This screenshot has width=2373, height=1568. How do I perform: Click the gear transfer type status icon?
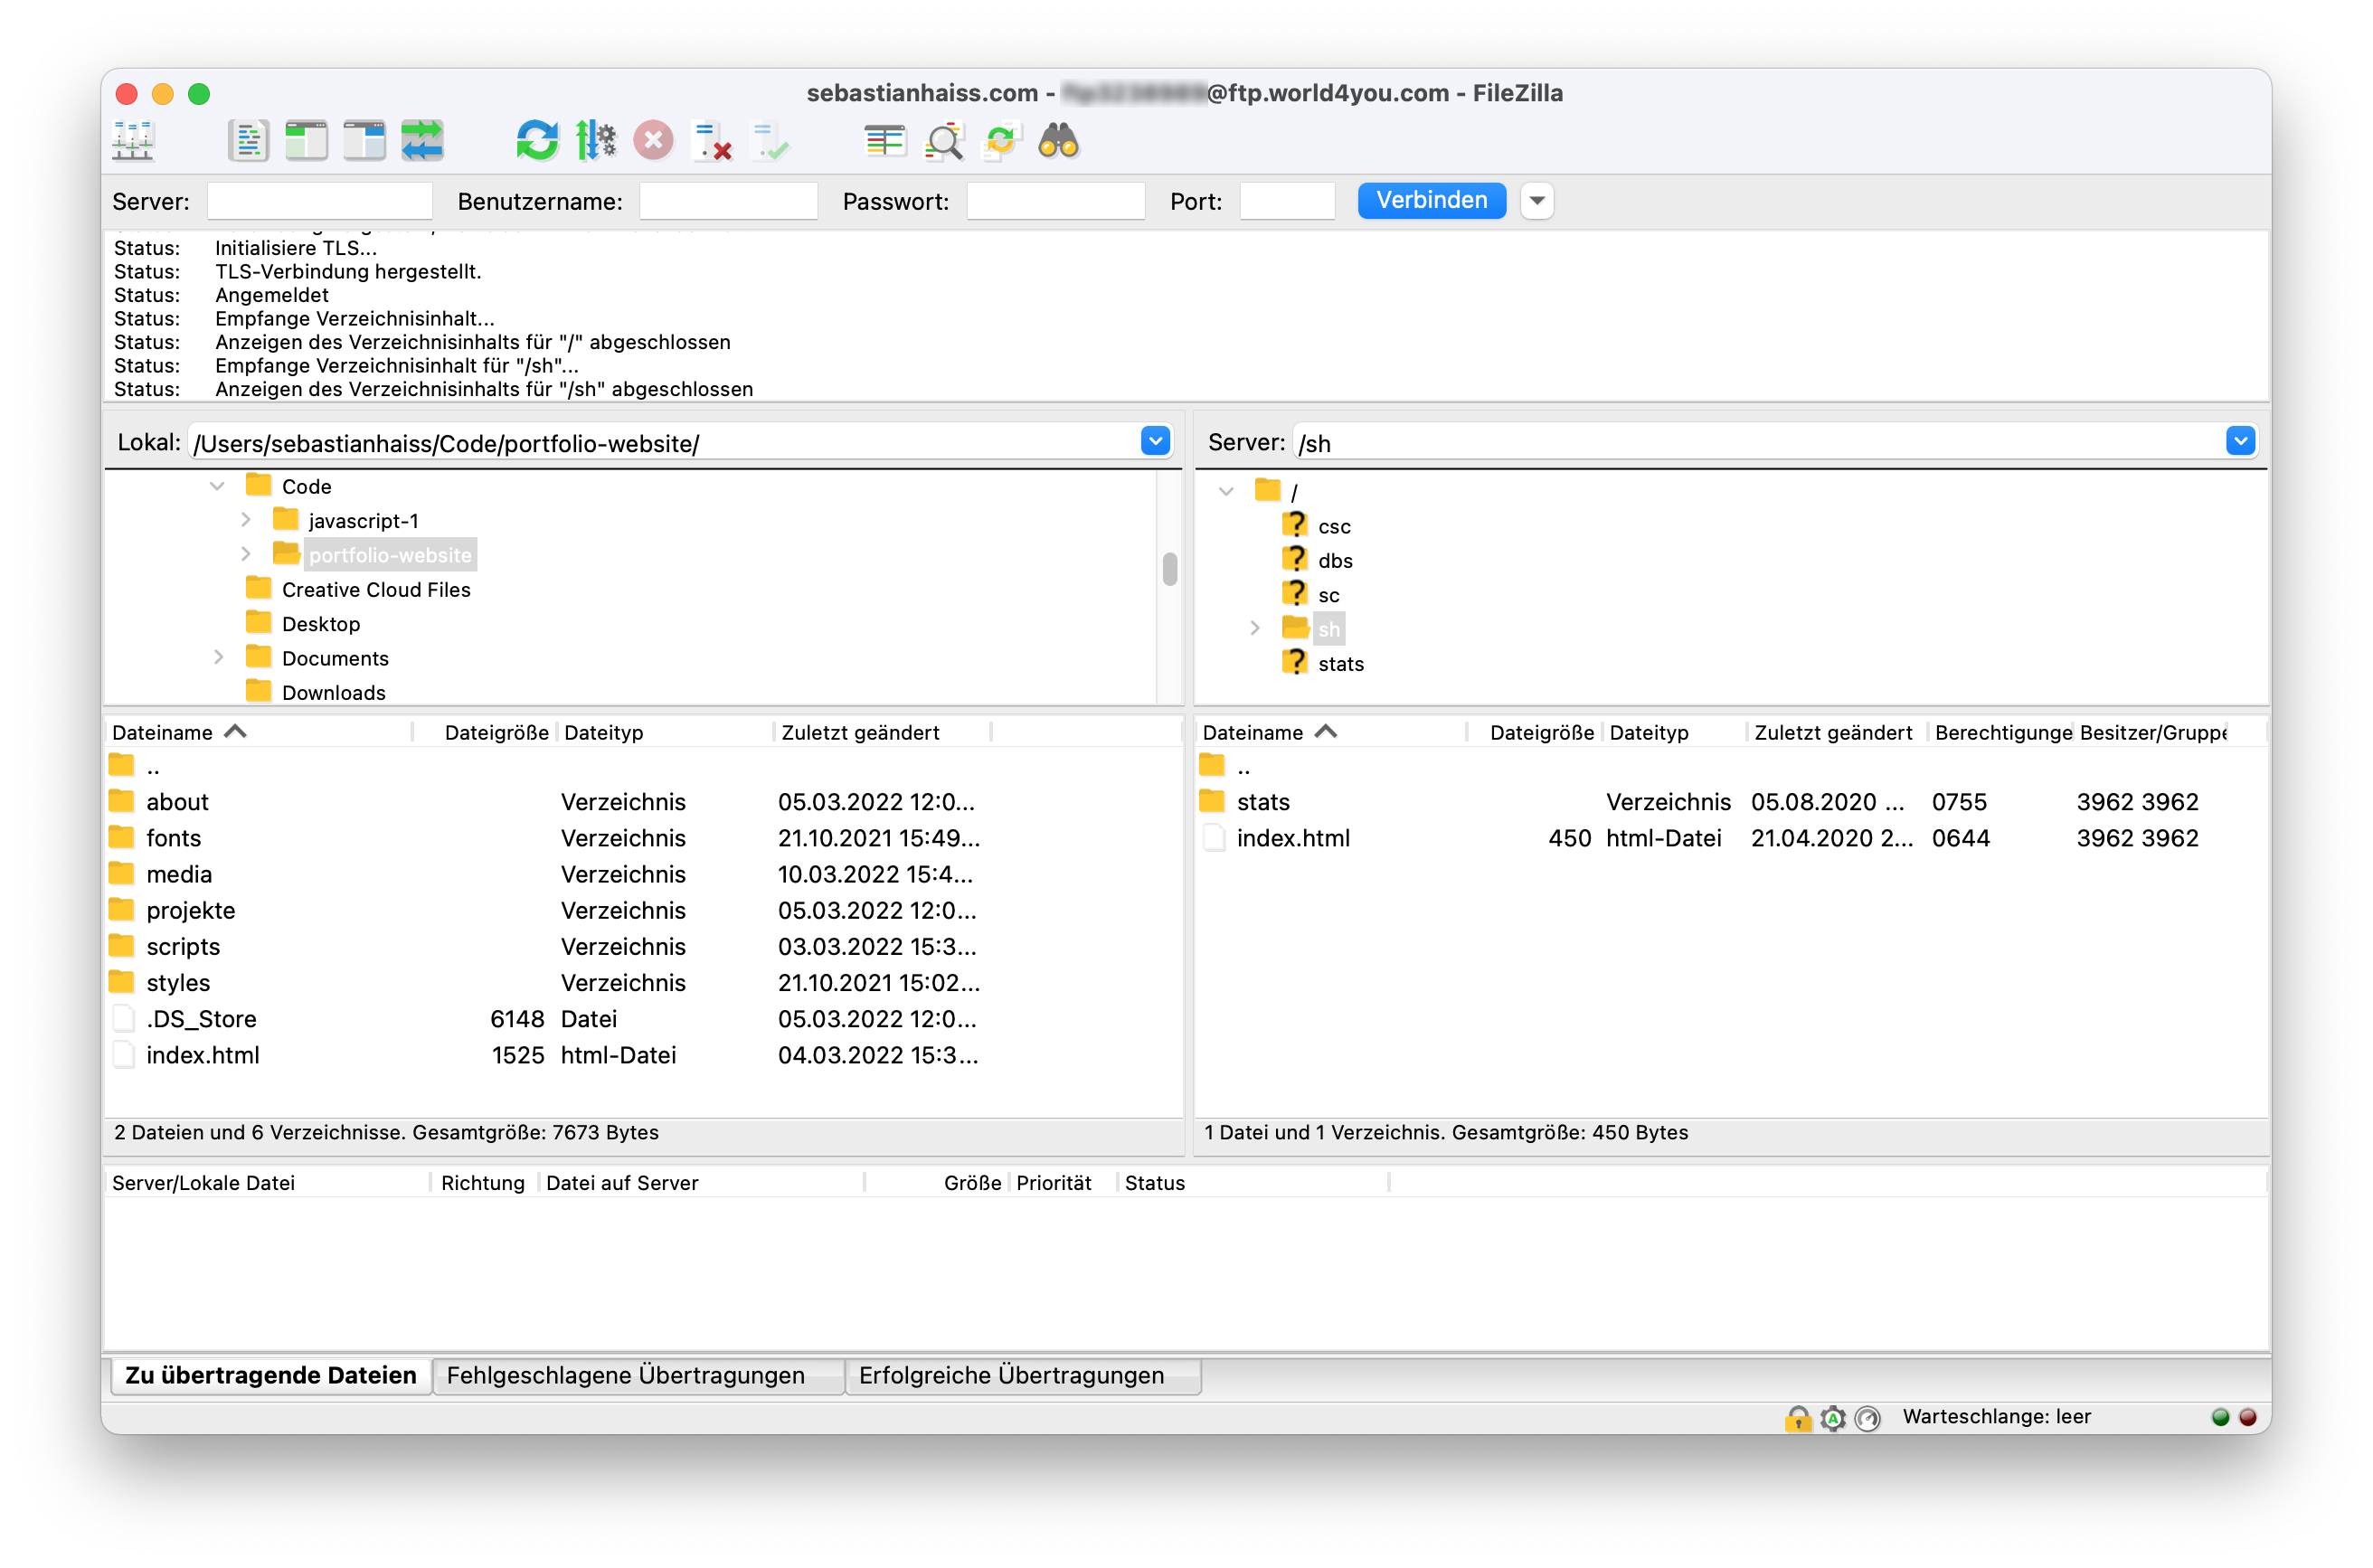pos(1832,1417)
